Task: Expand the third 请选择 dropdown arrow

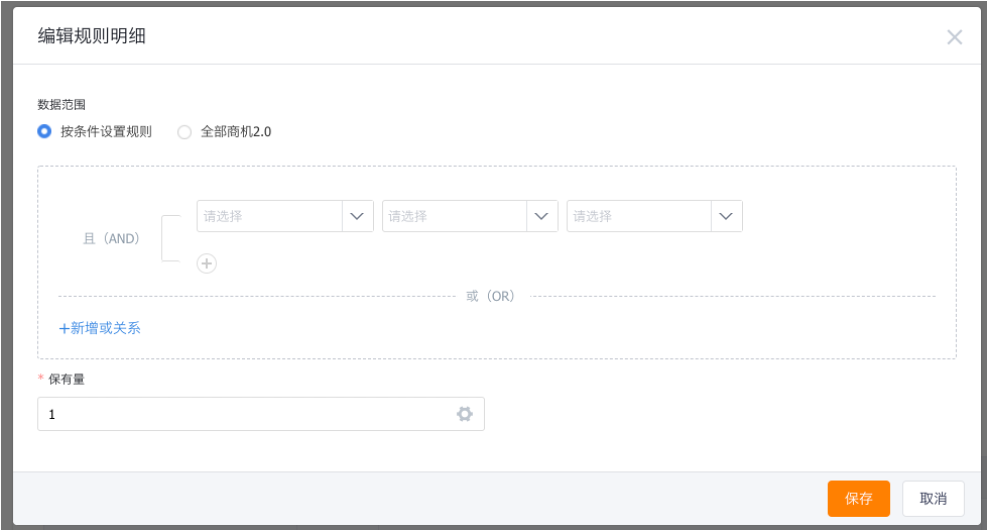Action: [x=727, y=216]
